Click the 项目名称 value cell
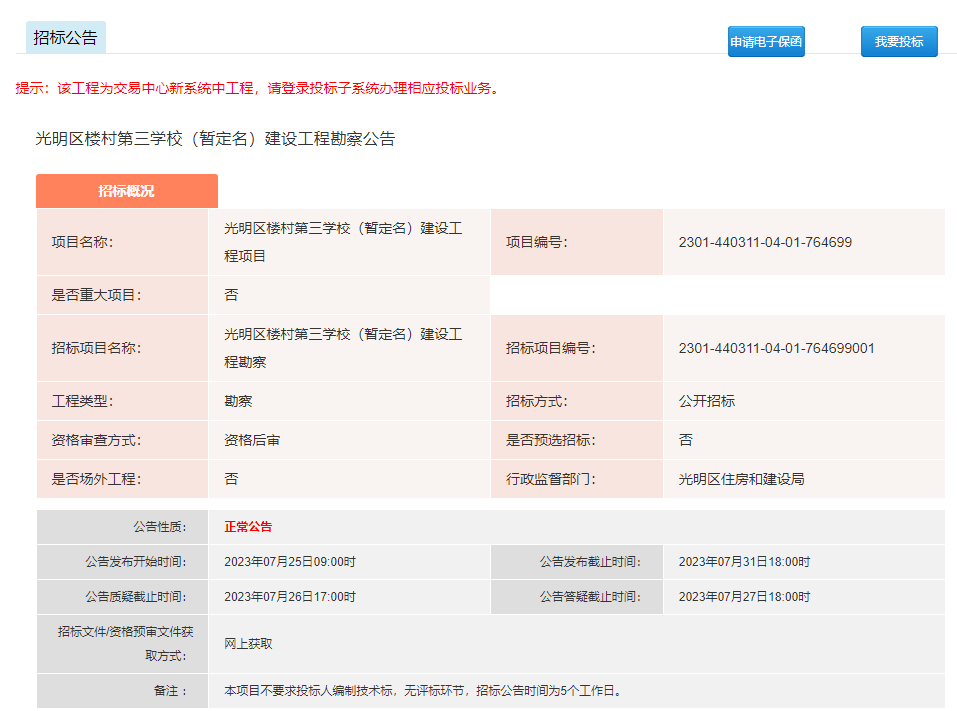Viewport: 957px width, 711px height. pyautogui.click(x=343, y=242)
